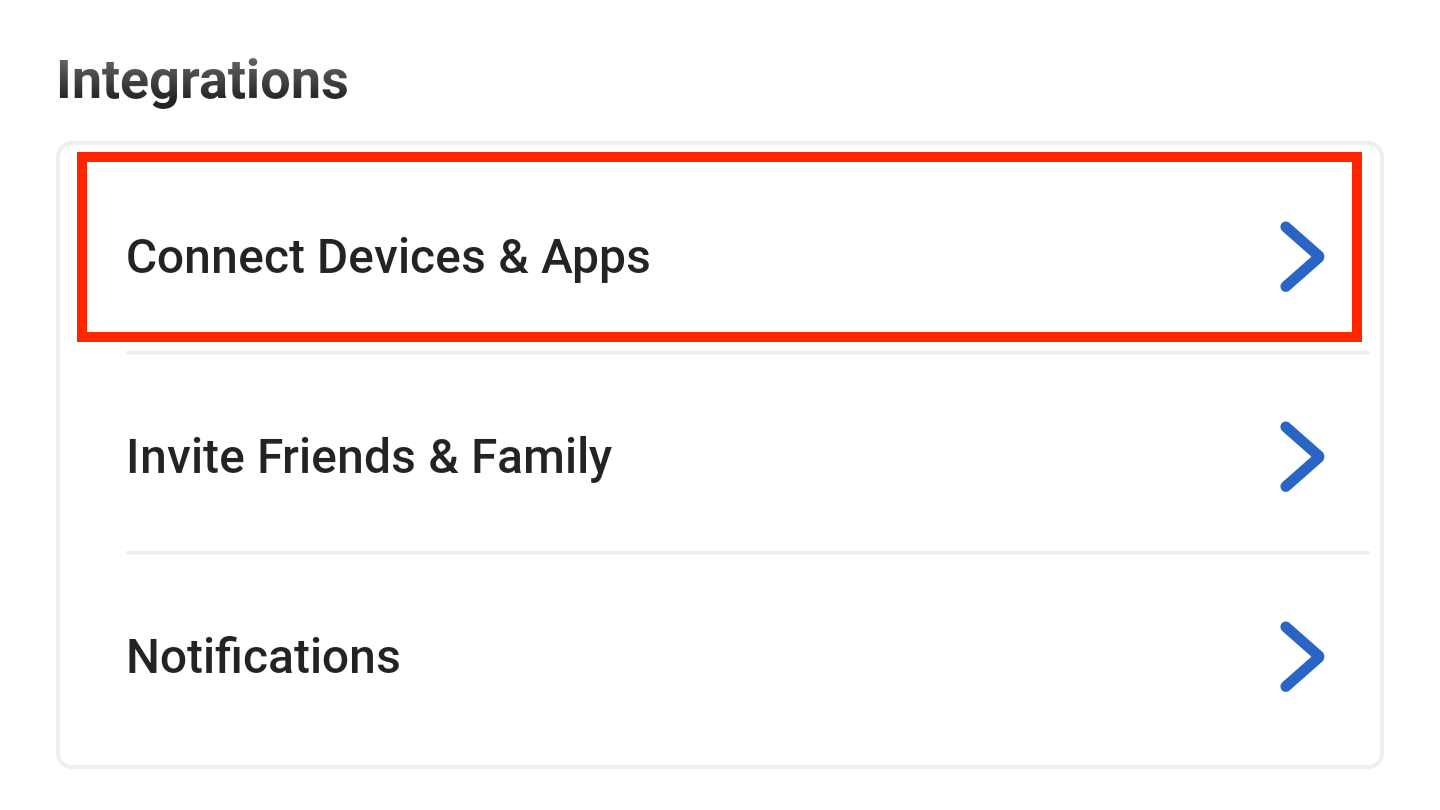Click the word "Invite" in the second row

click(185, 457)
